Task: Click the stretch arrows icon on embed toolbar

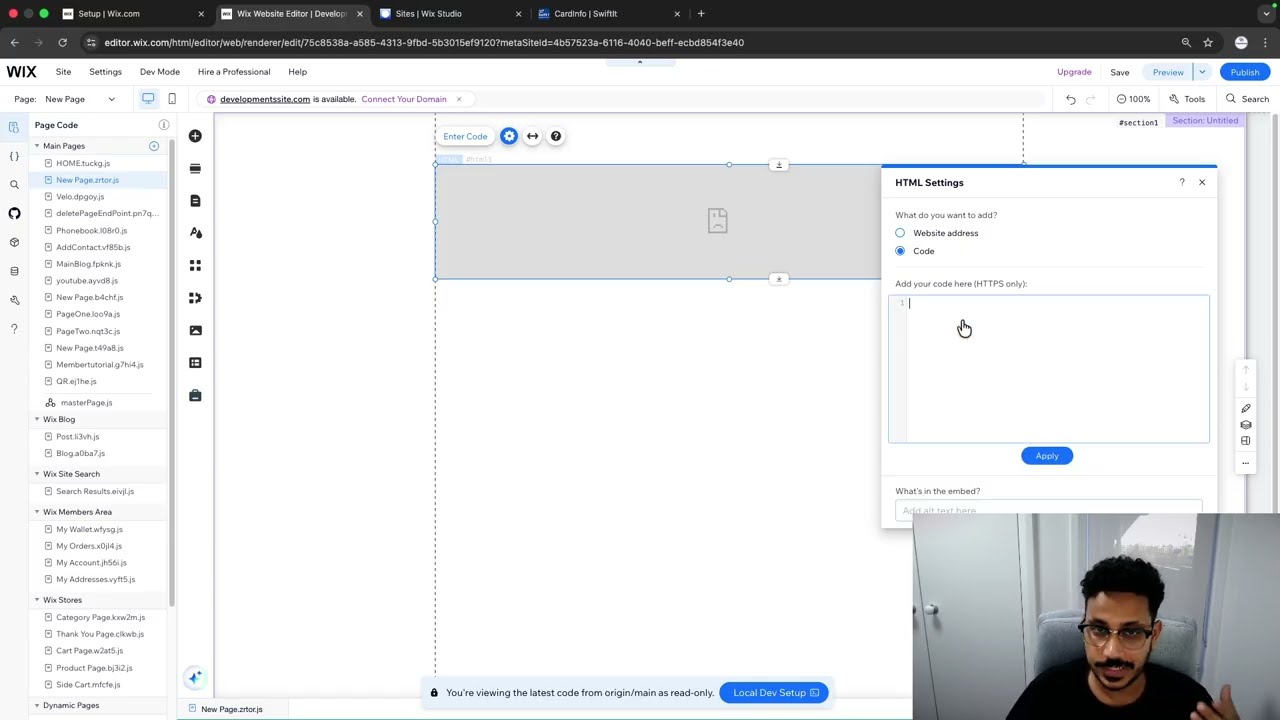Action: click(532, 136)
